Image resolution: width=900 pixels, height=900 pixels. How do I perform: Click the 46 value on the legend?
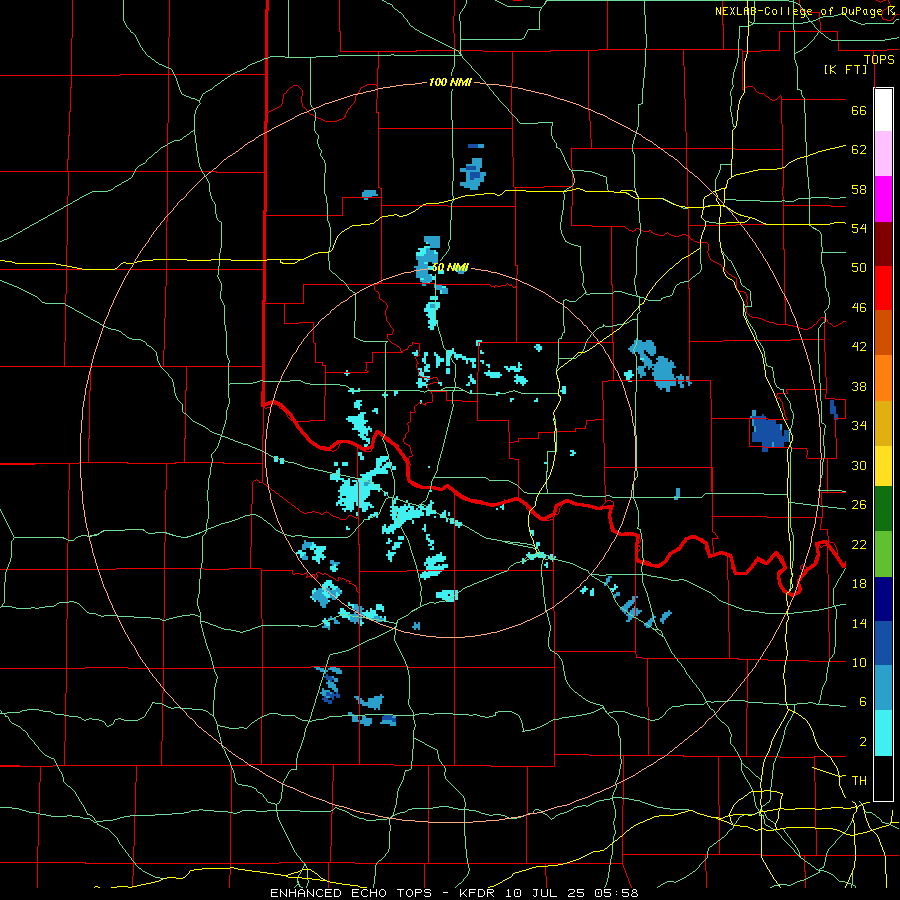point(859,308)
